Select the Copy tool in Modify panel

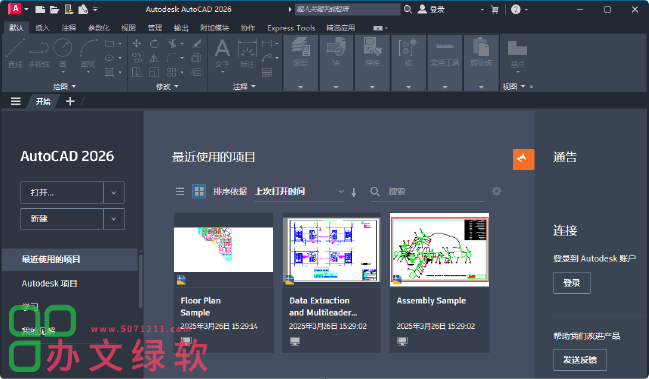coord(137,58)
